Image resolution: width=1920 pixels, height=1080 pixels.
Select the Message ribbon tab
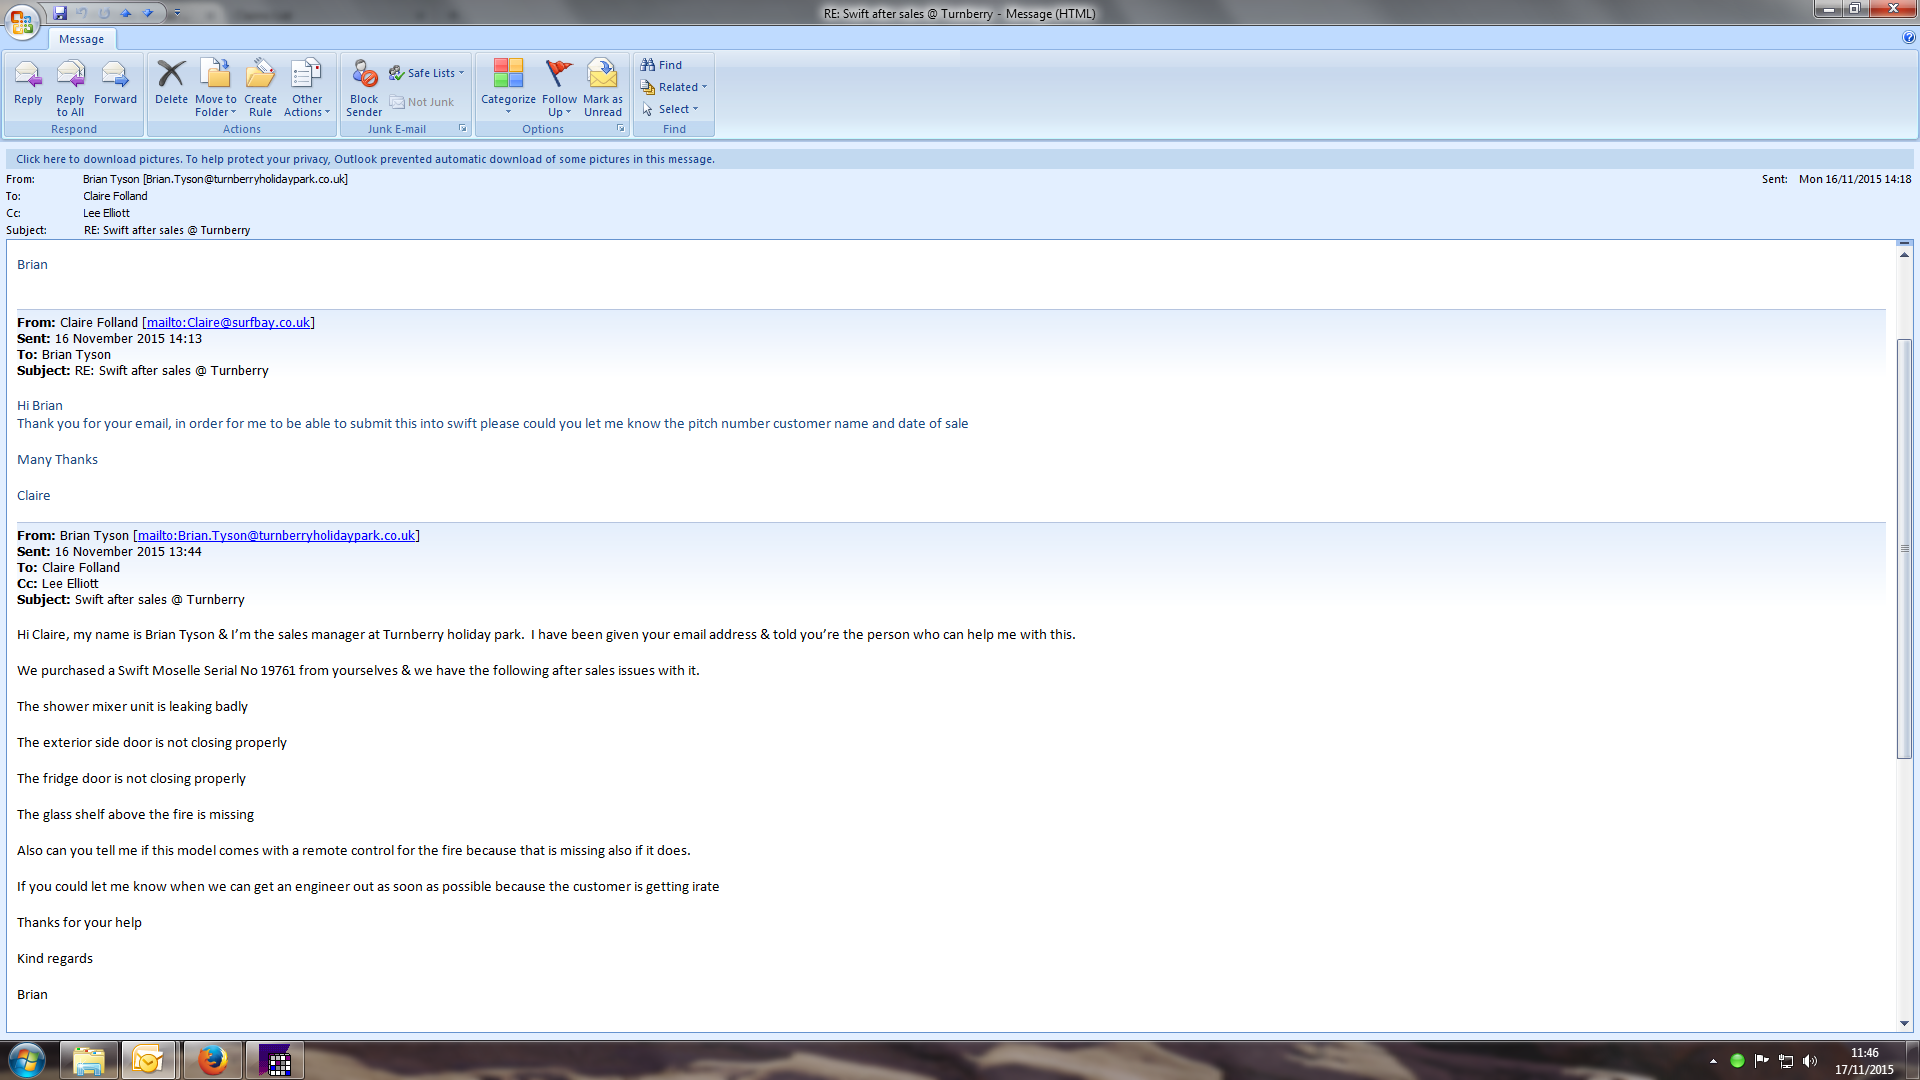tap(81, 39)
